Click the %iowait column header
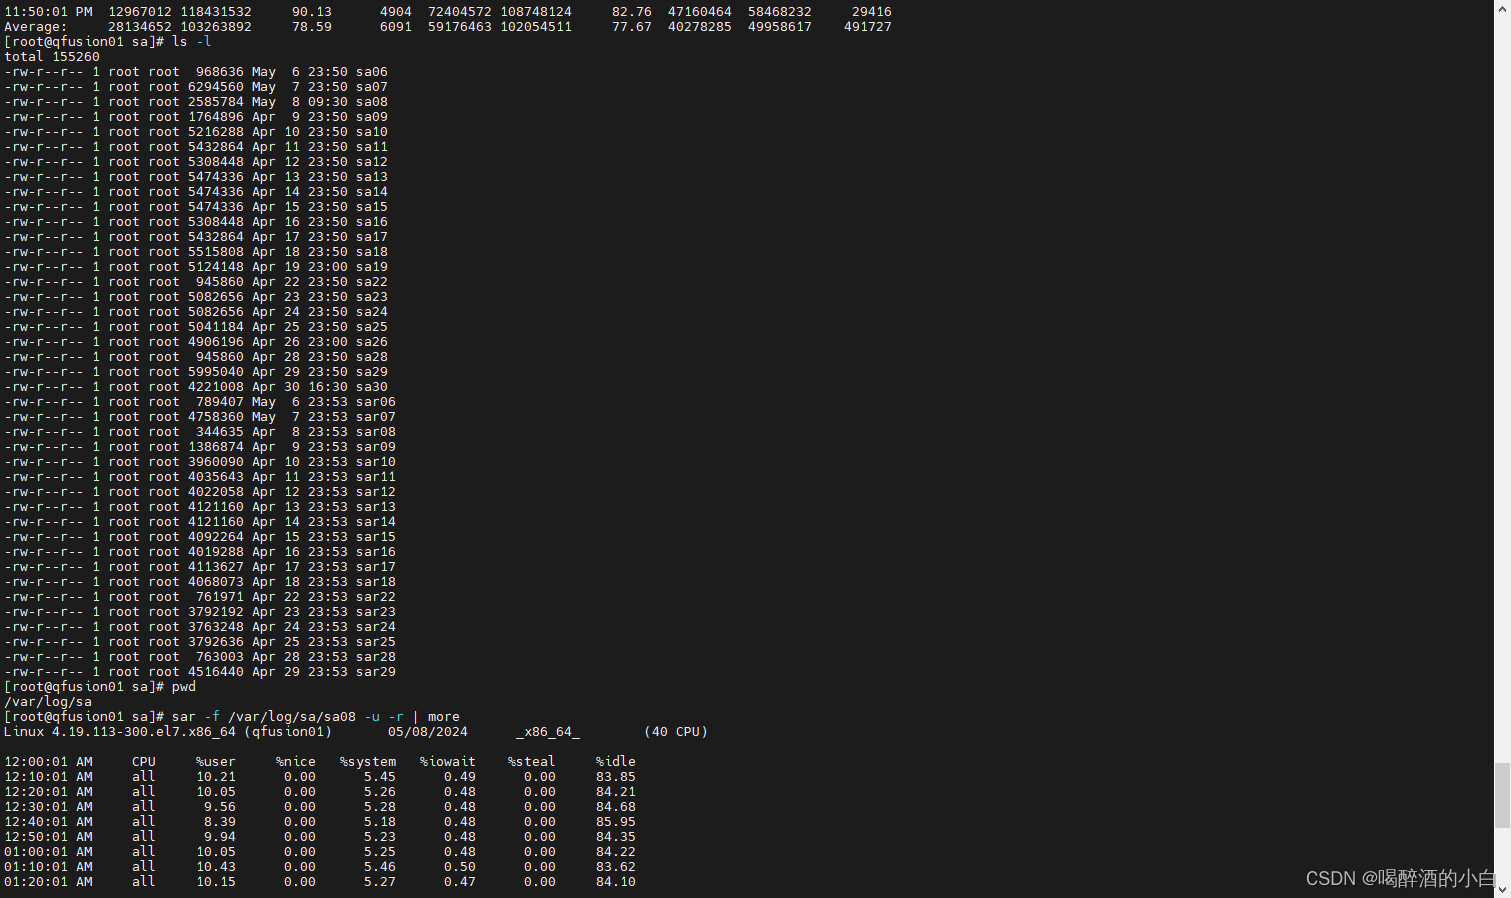The width and height of the screenshot is (1511, 898). click(447, 761)
